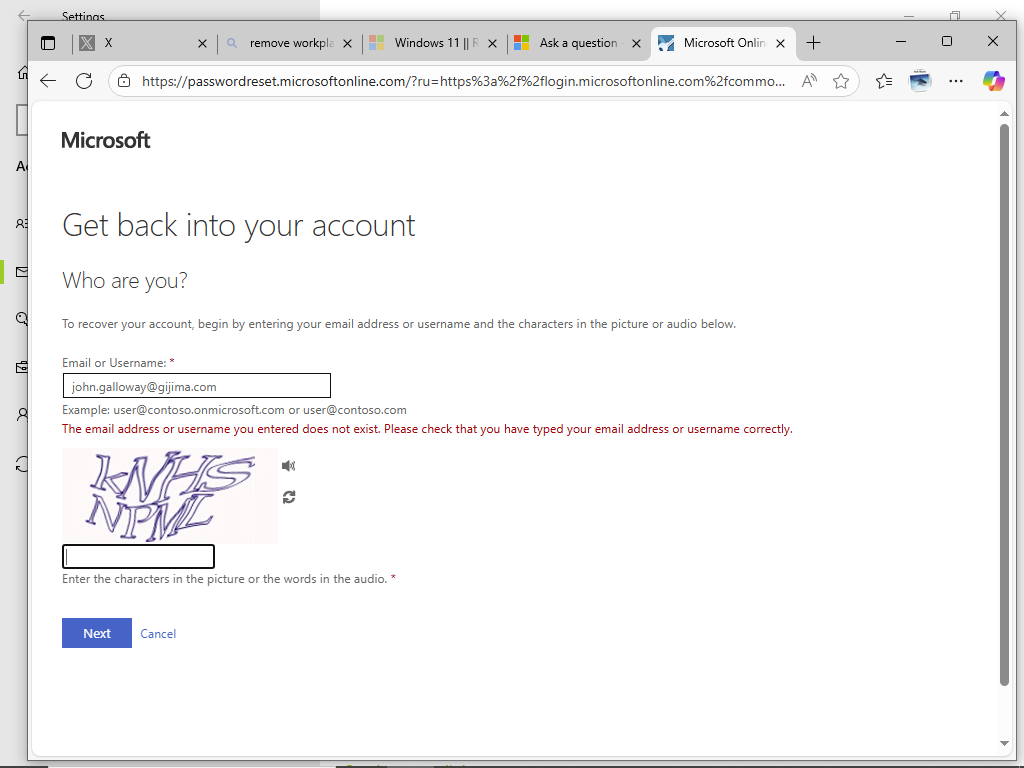Open a new browser tab
1024x768 pixels.
(x=813, y=43)
